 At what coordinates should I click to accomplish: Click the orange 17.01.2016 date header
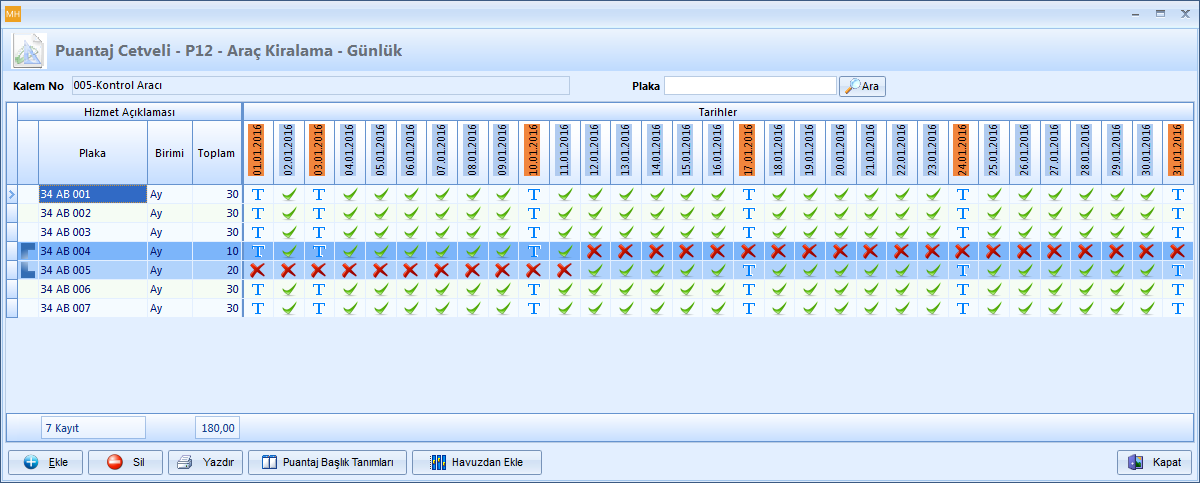point(748,150)
